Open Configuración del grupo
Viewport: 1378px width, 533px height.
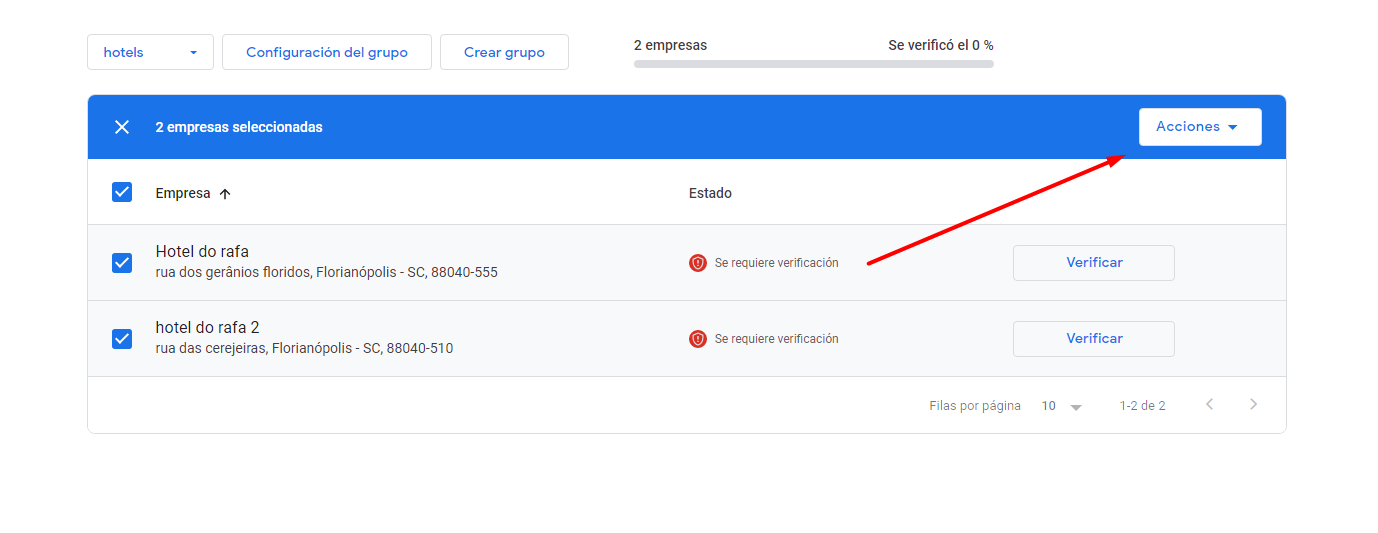[327, 52]
